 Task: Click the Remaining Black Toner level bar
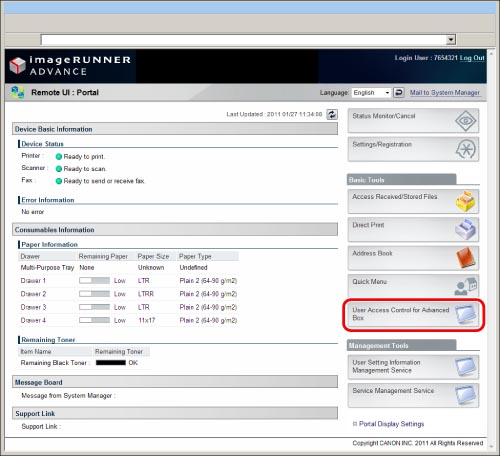[x=111, y=363]
